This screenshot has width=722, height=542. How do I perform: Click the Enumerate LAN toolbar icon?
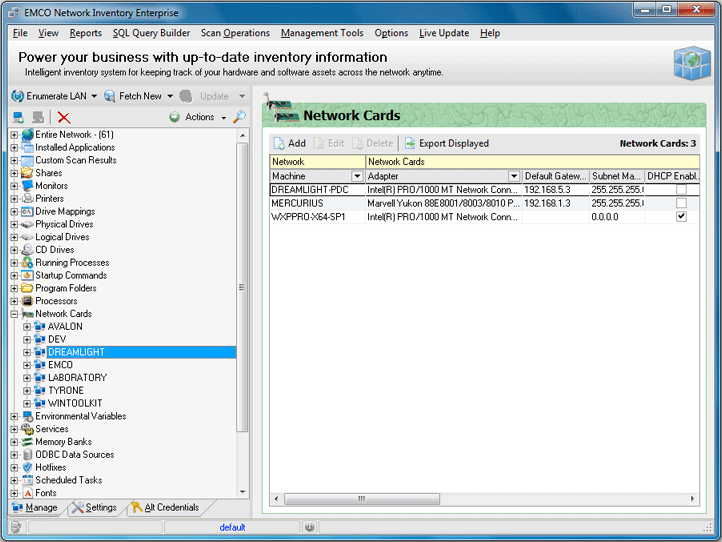tap(17, 96)
